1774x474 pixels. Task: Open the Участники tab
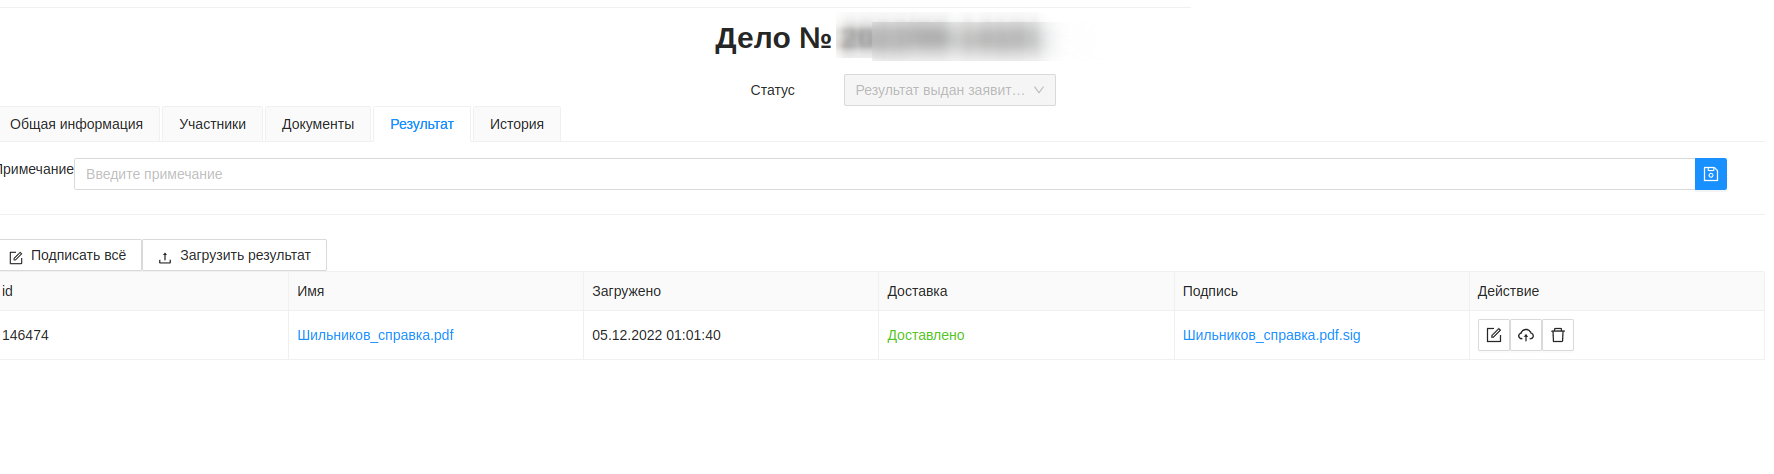click(212, 124)
